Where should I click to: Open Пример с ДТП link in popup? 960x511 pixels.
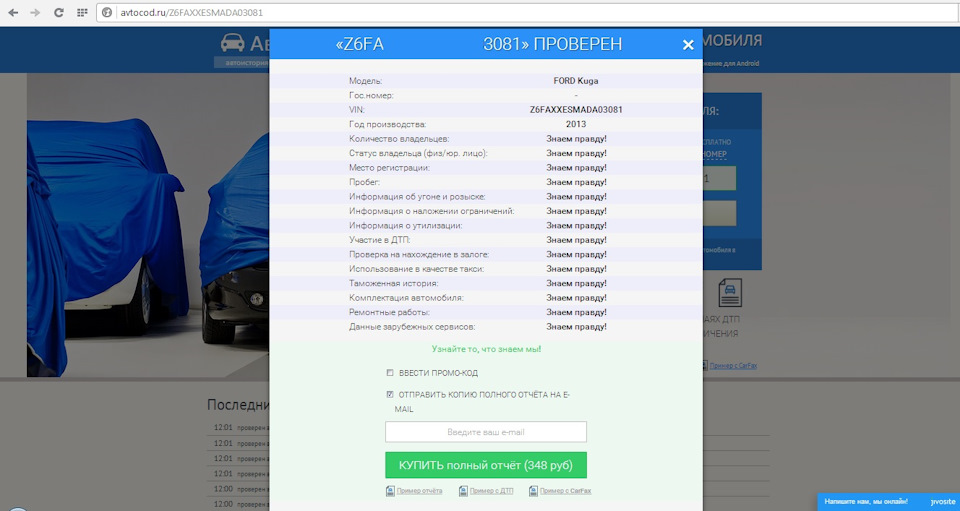pos(492,491)
